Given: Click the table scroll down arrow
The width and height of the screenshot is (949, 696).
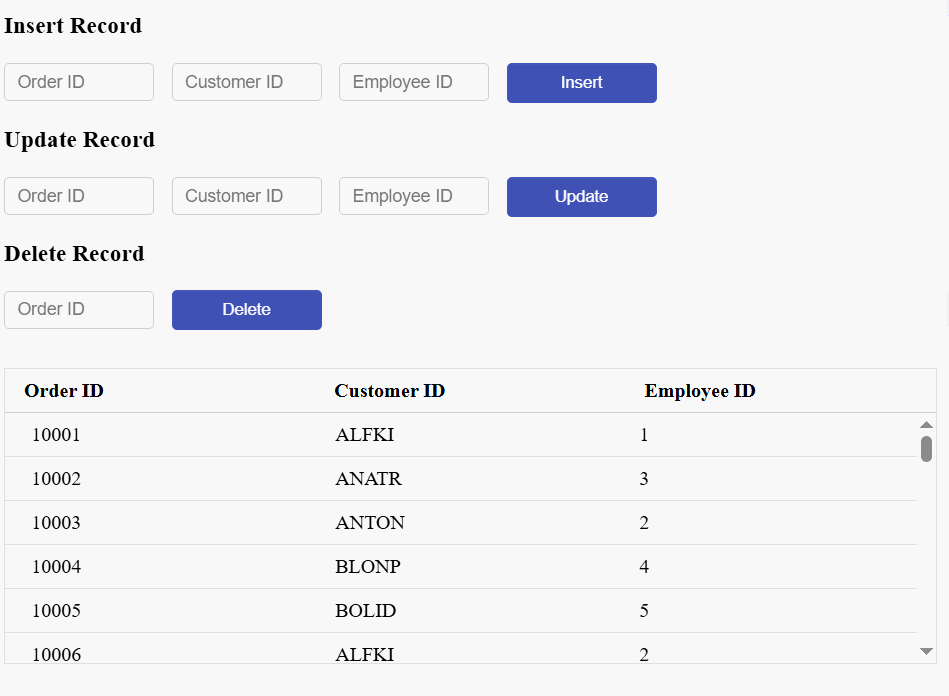Looking at the screenshot, I should click(x=926, y=651).
